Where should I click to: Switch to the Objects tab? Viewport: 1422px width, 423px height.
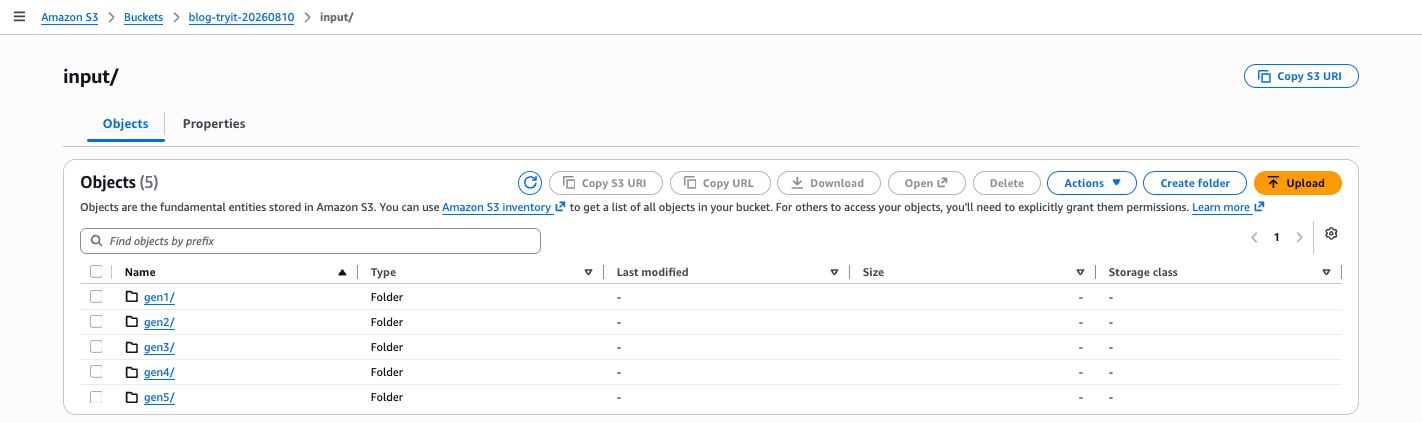(x=125, y=124)
